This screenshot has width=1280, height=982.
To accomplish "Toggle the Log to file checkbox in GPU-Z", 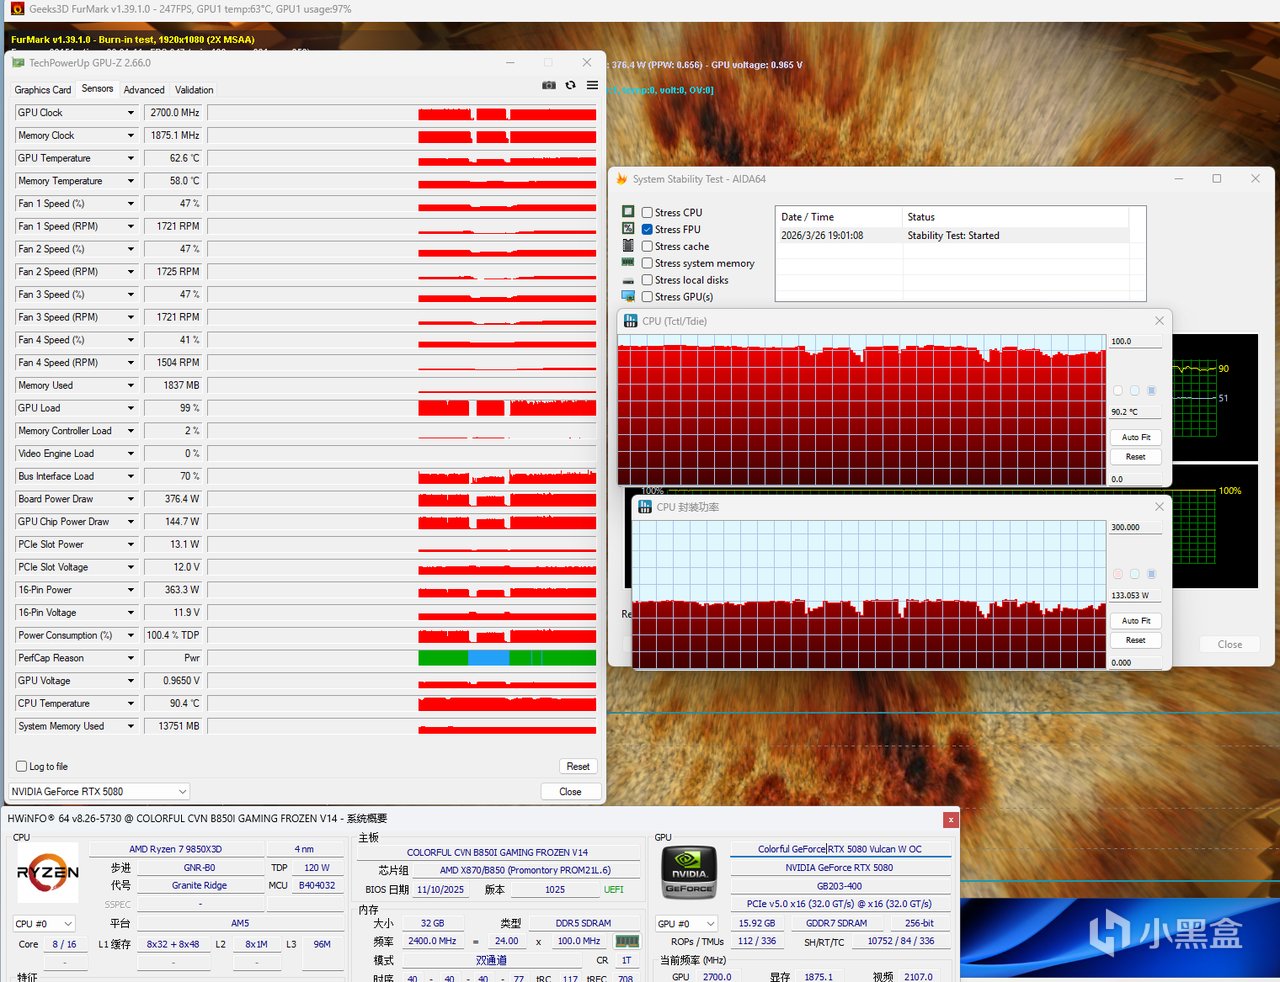I will tap(21, 767).
